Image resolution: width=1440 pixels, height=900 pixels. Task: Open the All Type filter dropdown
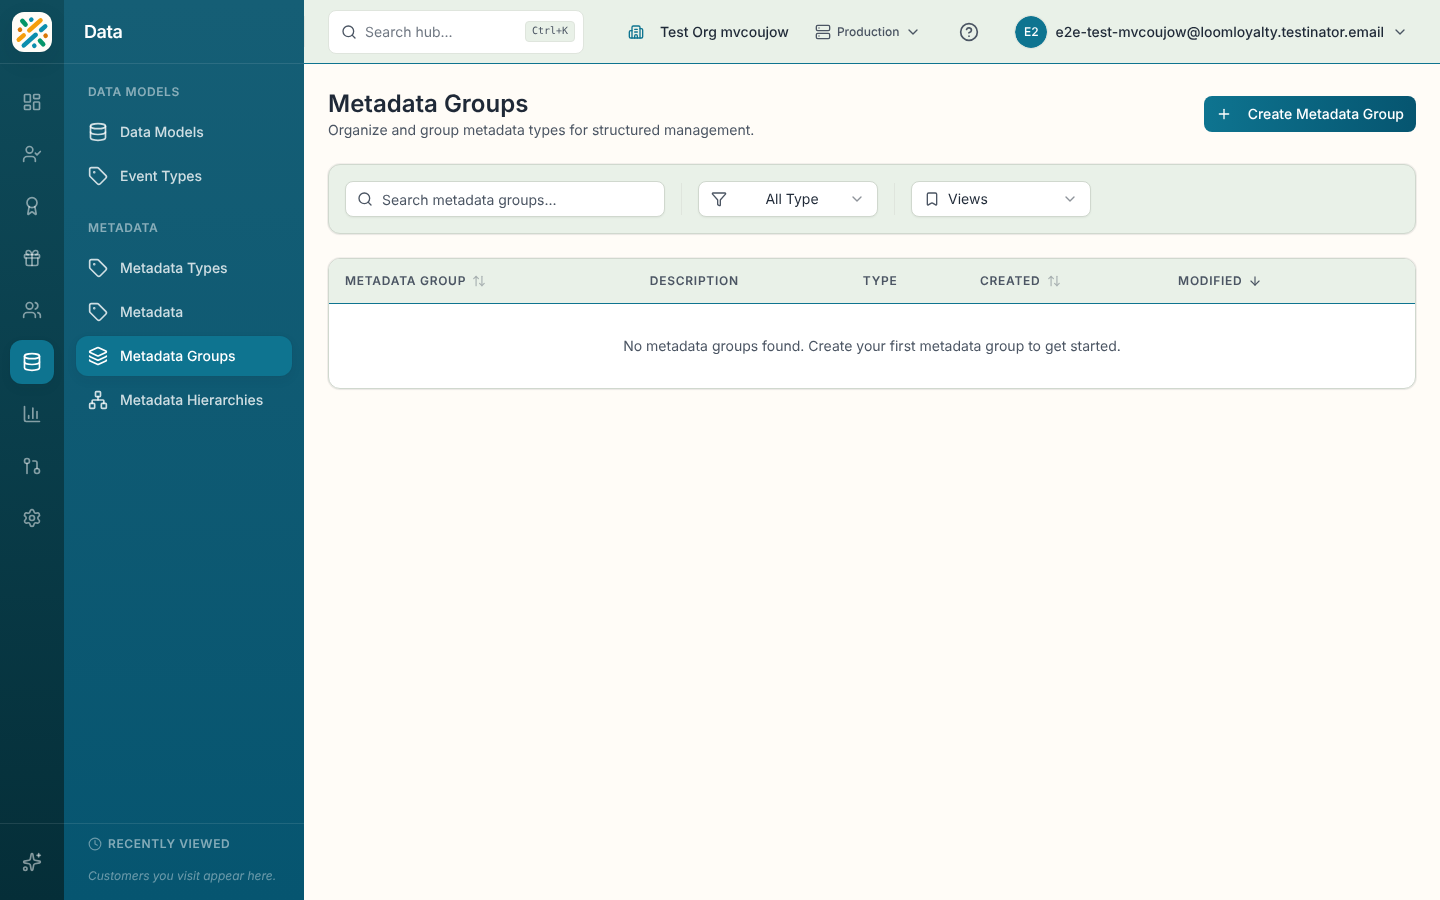pos(788,199)
